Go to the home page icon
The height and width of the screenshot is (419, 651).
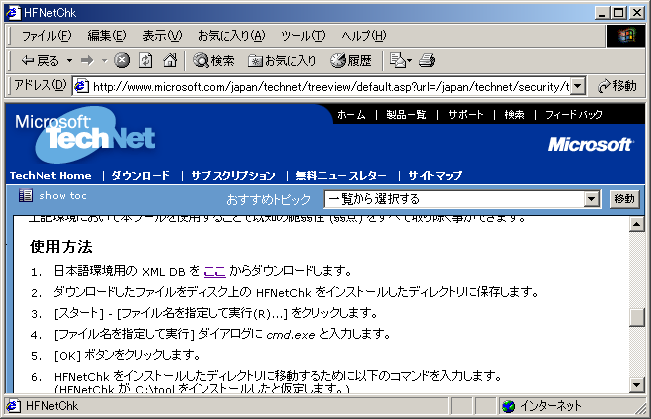[170, 61]
